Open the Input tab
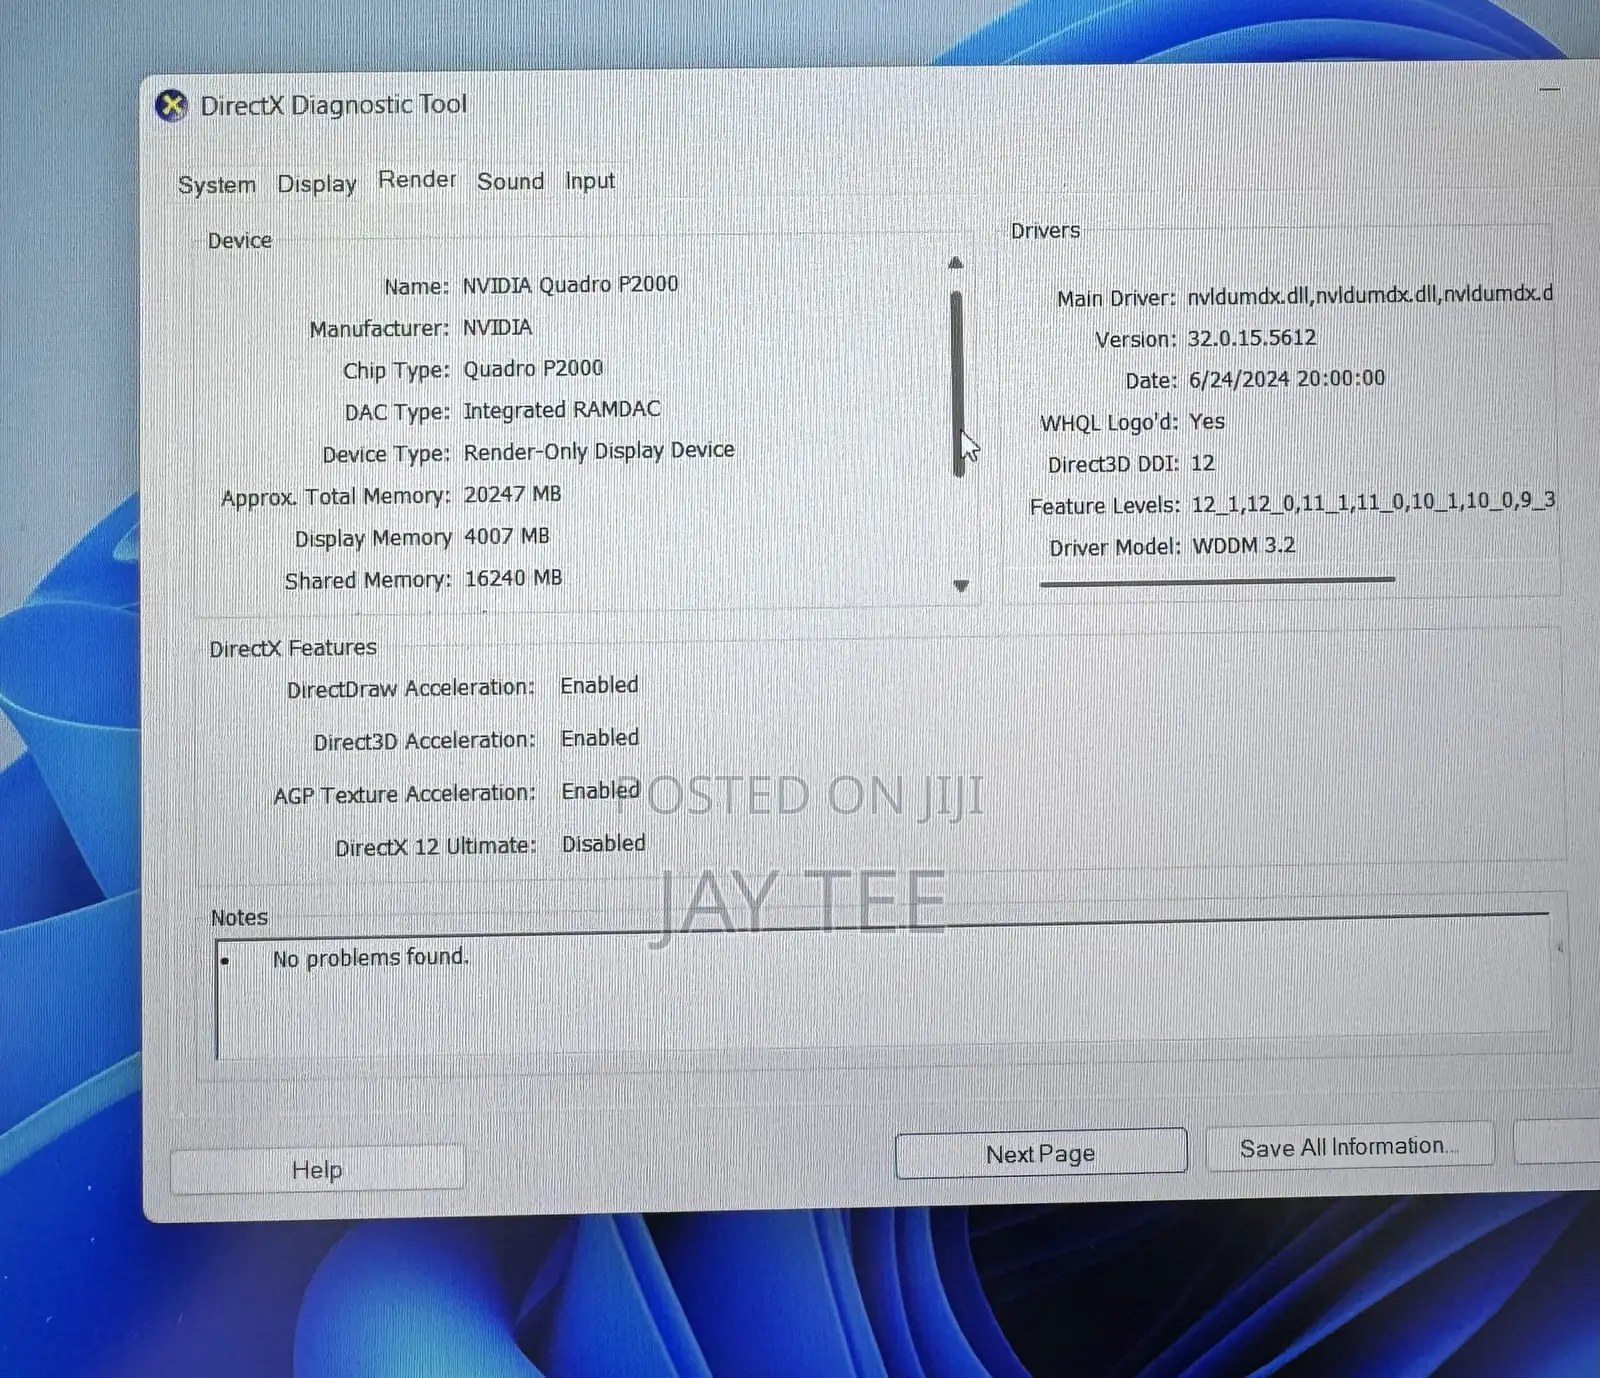This screenshot has height=1378, width=1600. point(590,181)
